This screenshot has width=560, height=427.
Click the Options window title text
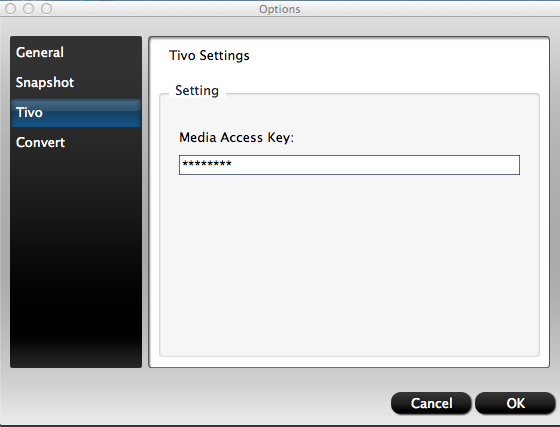pyautogui.click(x=280, y=9)
